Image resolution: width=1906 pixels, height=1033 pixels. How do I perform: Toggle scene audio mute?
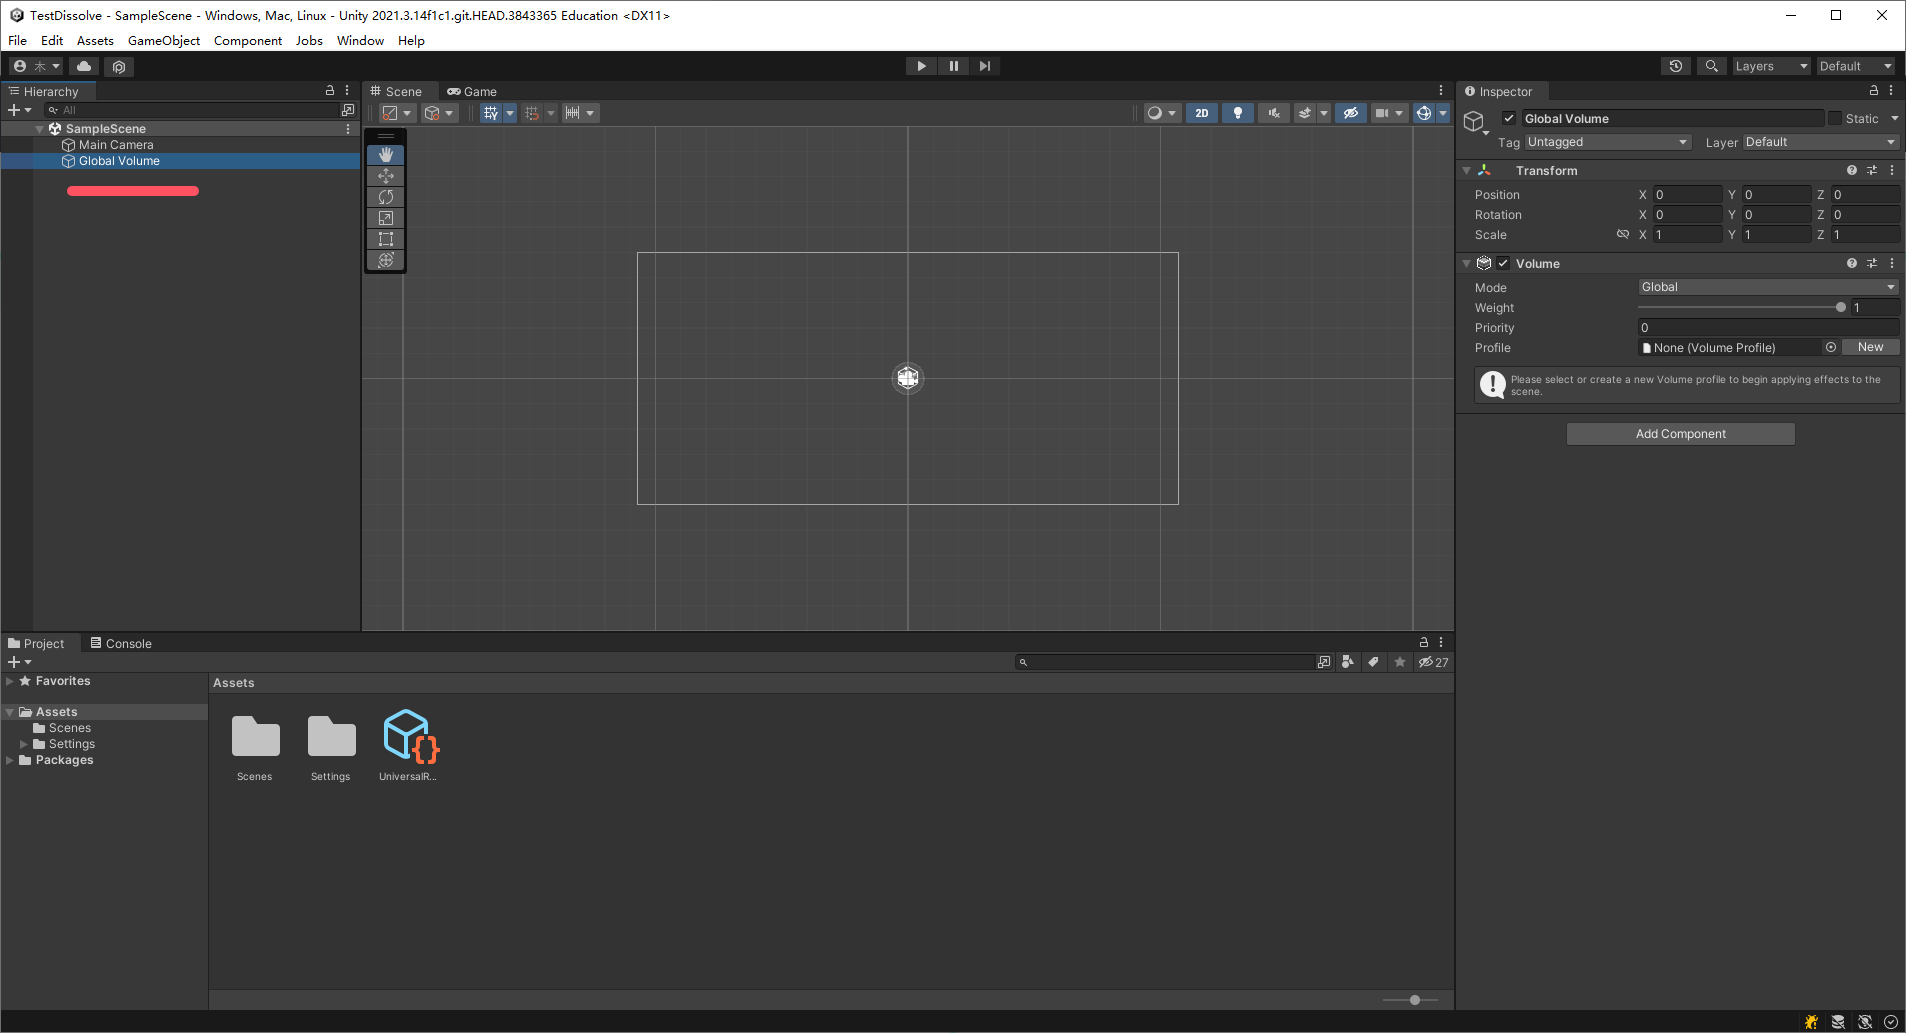click(x=1274, y=113)
